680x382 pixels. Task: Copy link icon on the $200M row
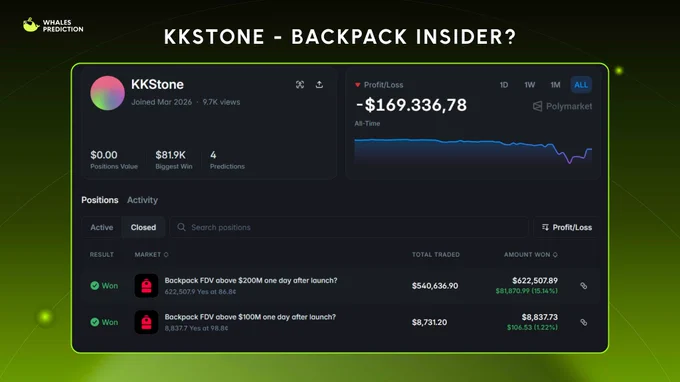pos(584,286)
